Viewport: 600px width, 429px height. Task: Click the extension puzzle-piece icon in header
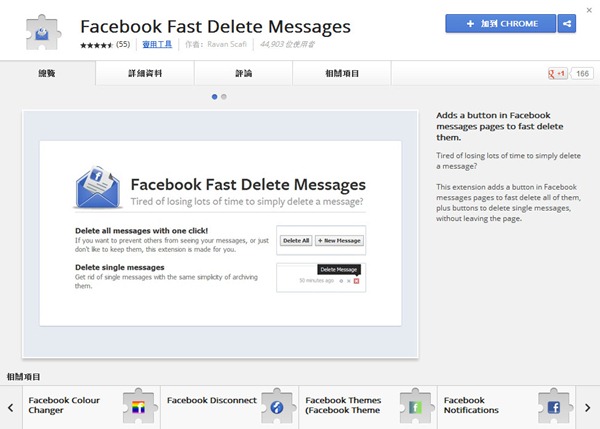(x=43, y=33)
